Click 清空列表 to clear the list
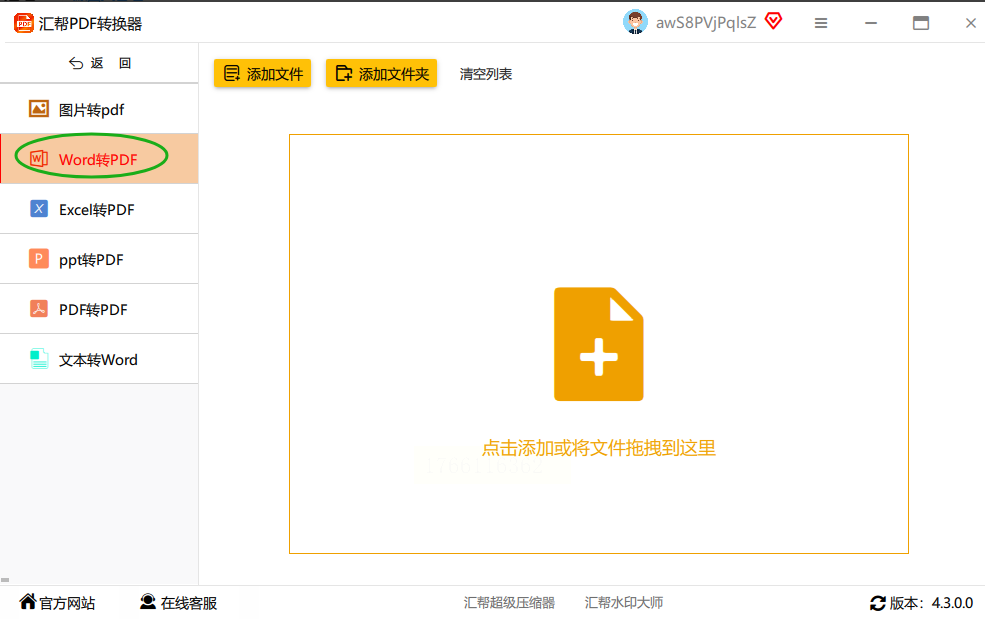Image resolution: width=985 pixels, height=621 pixels. click(486, 74)
